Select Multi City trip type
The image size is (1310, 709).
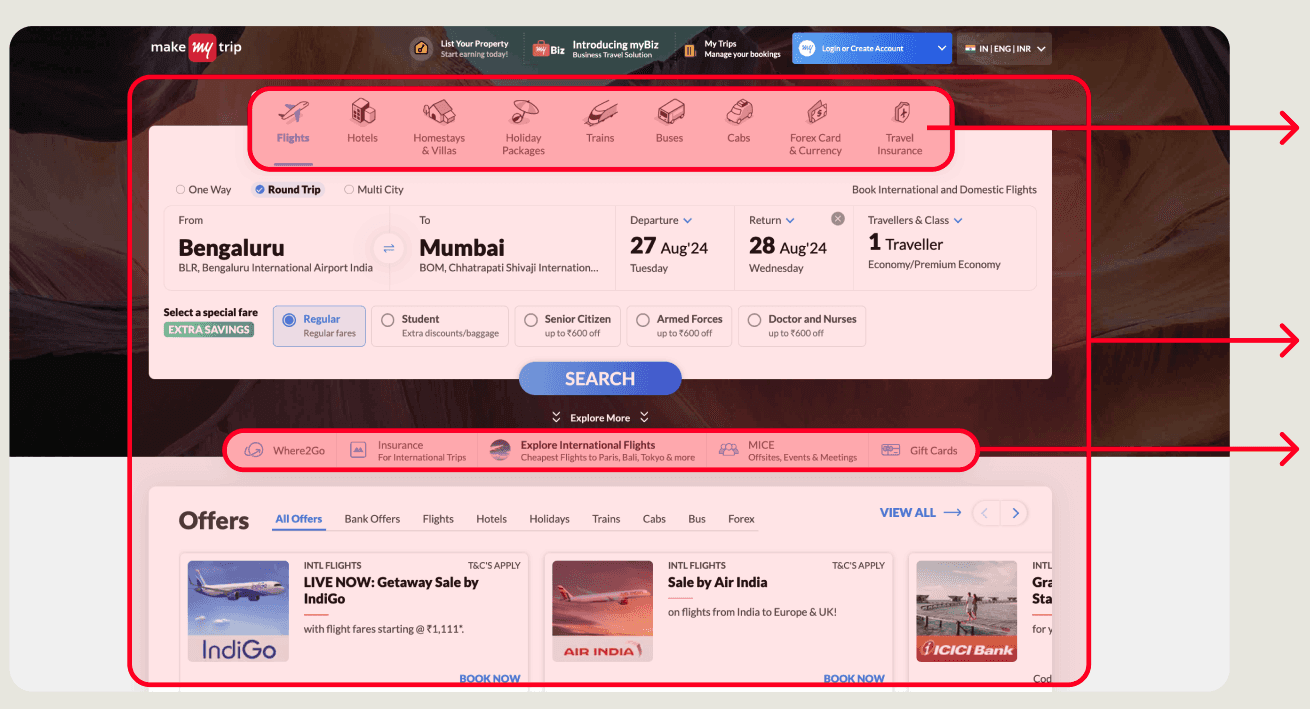[x=374, y=189]
